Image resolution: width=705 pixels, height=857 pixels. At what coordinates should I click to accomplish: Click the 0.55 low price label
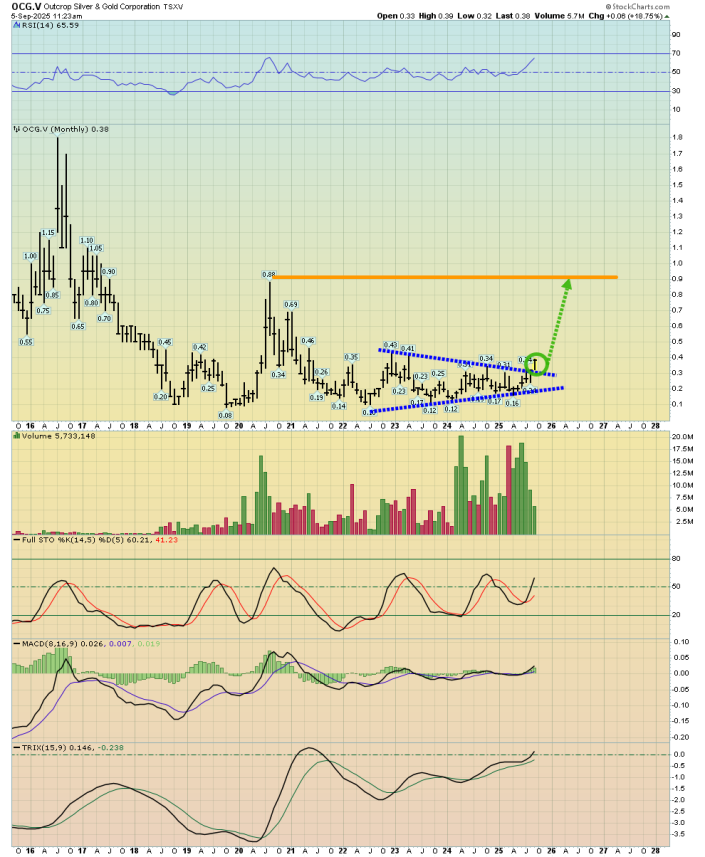[26, 342]
